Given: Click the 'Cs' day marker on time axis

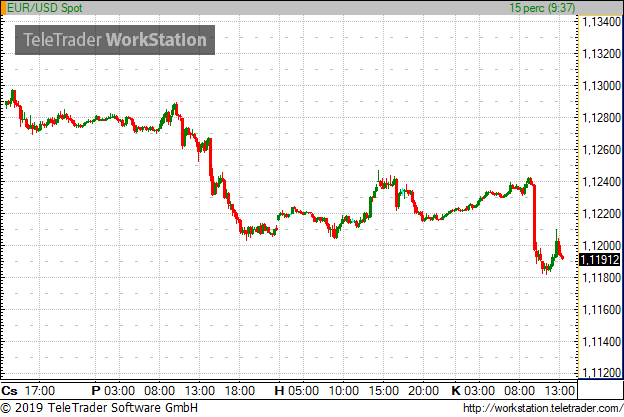Looking at the screenshot, I should (9, 391).
